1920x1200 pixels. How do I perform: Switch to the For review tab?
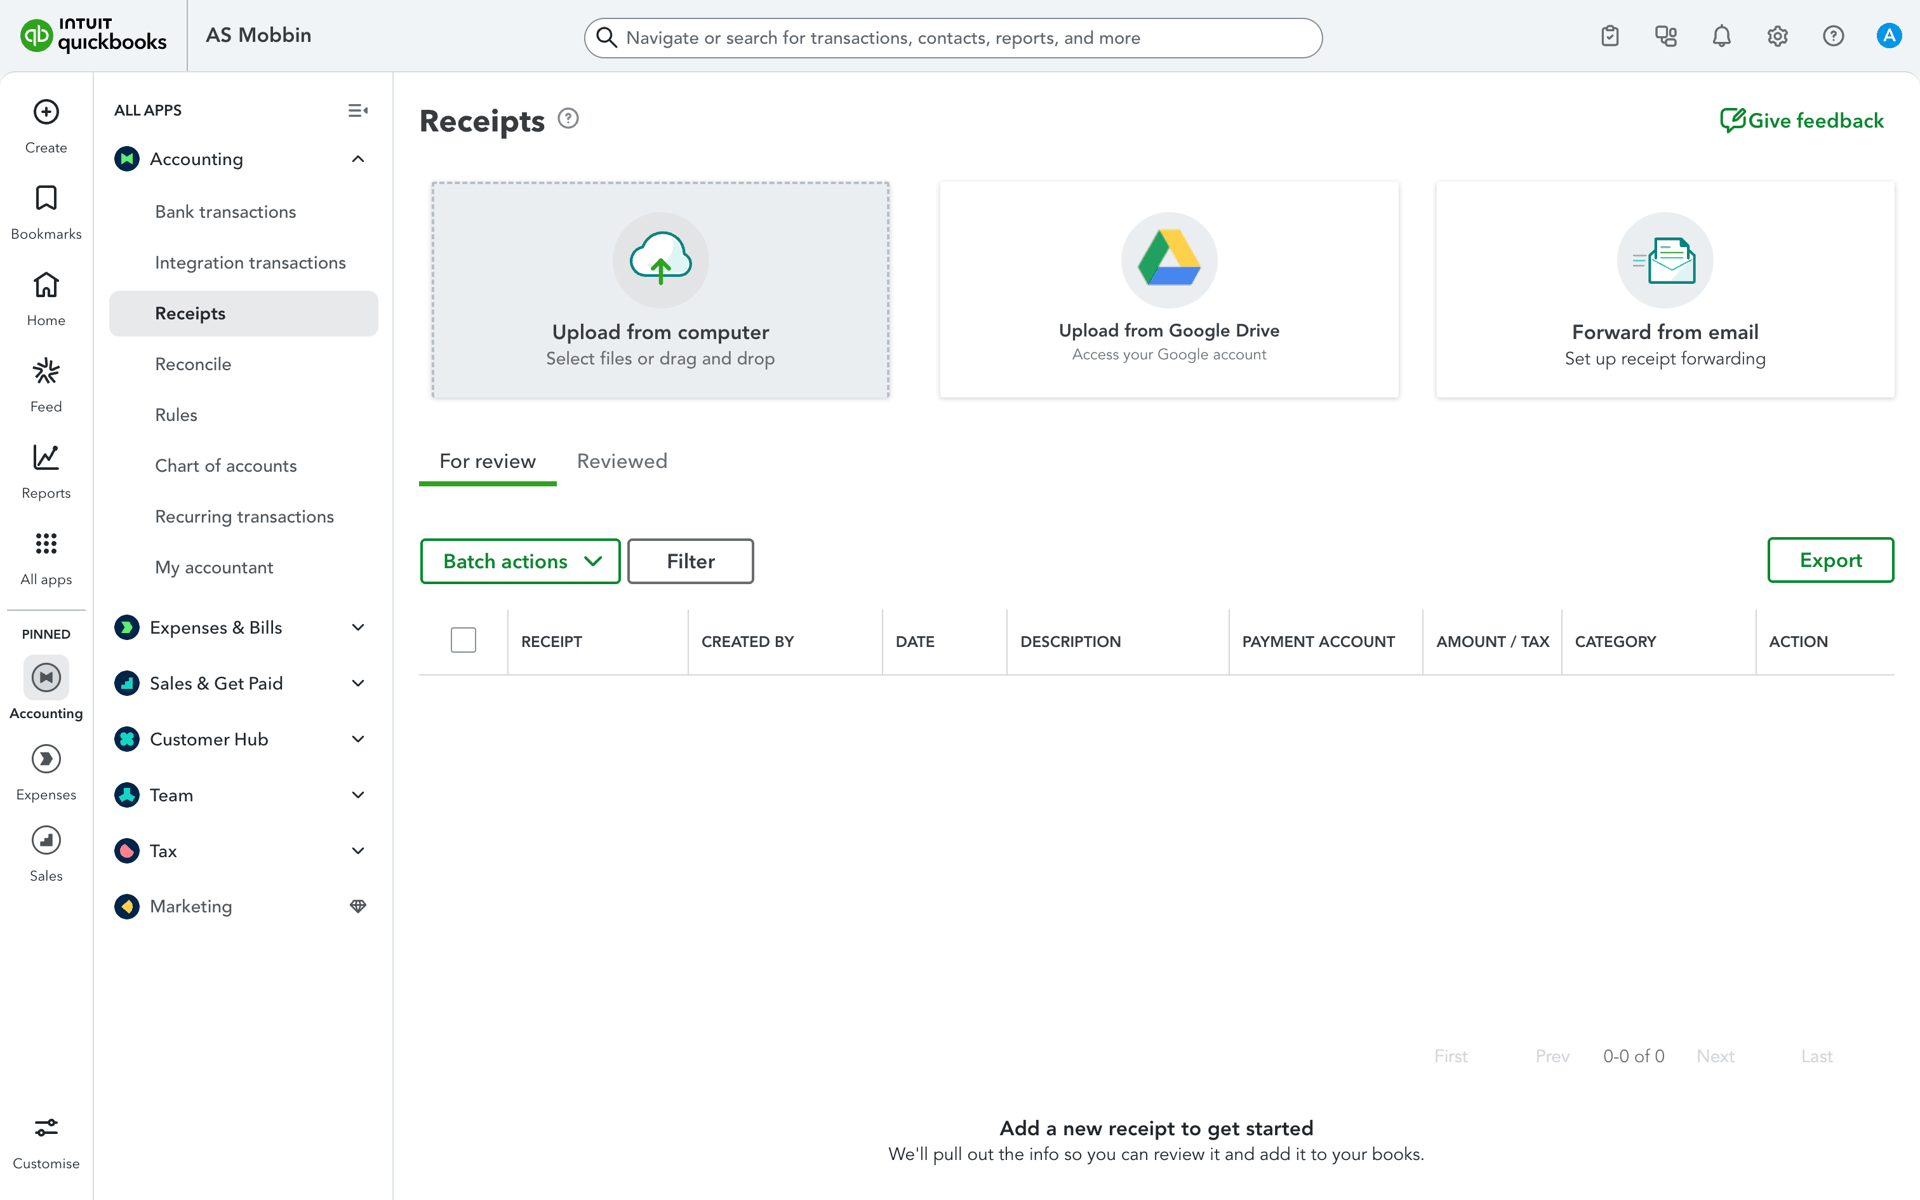pyautogui.click(x=488, y=461)
